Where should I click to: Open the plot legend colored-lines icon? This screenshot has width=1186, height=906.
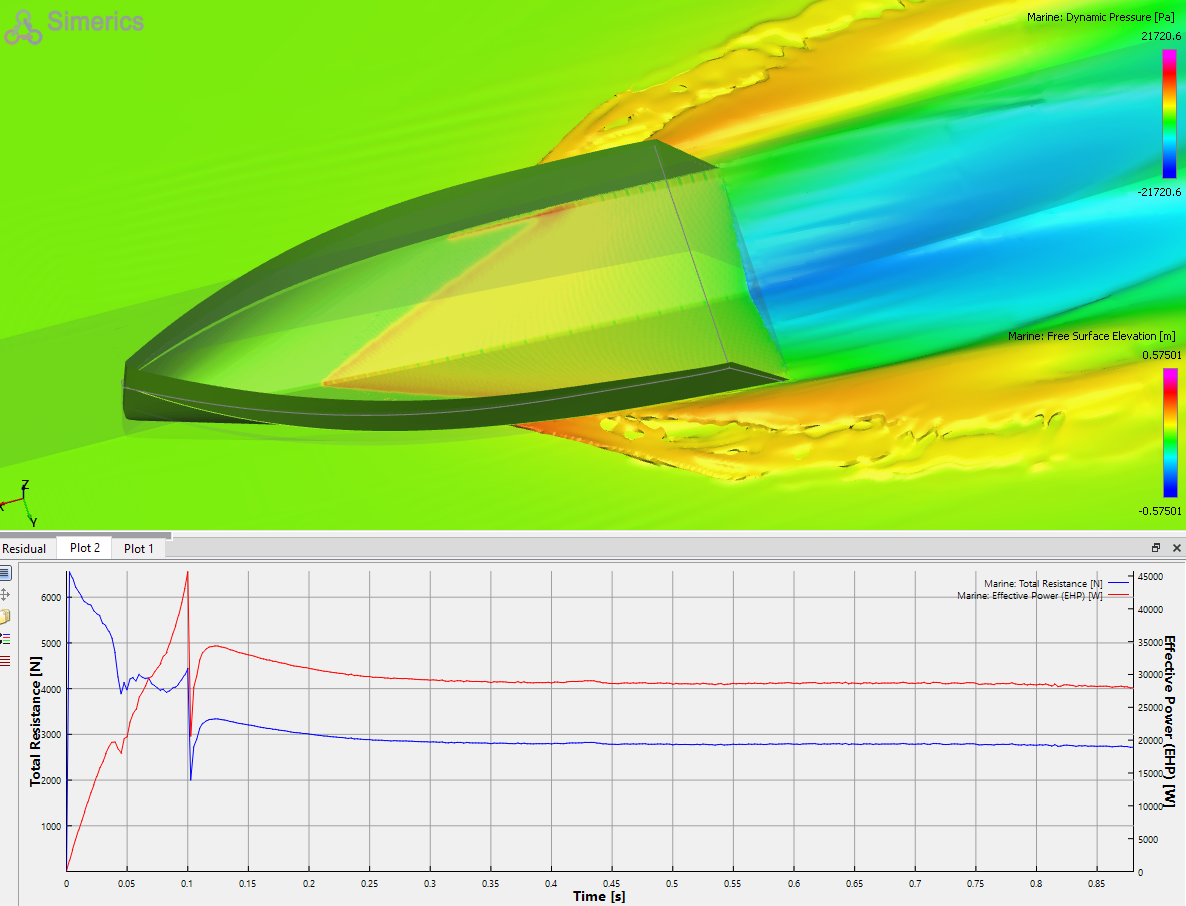click(5, 639)
